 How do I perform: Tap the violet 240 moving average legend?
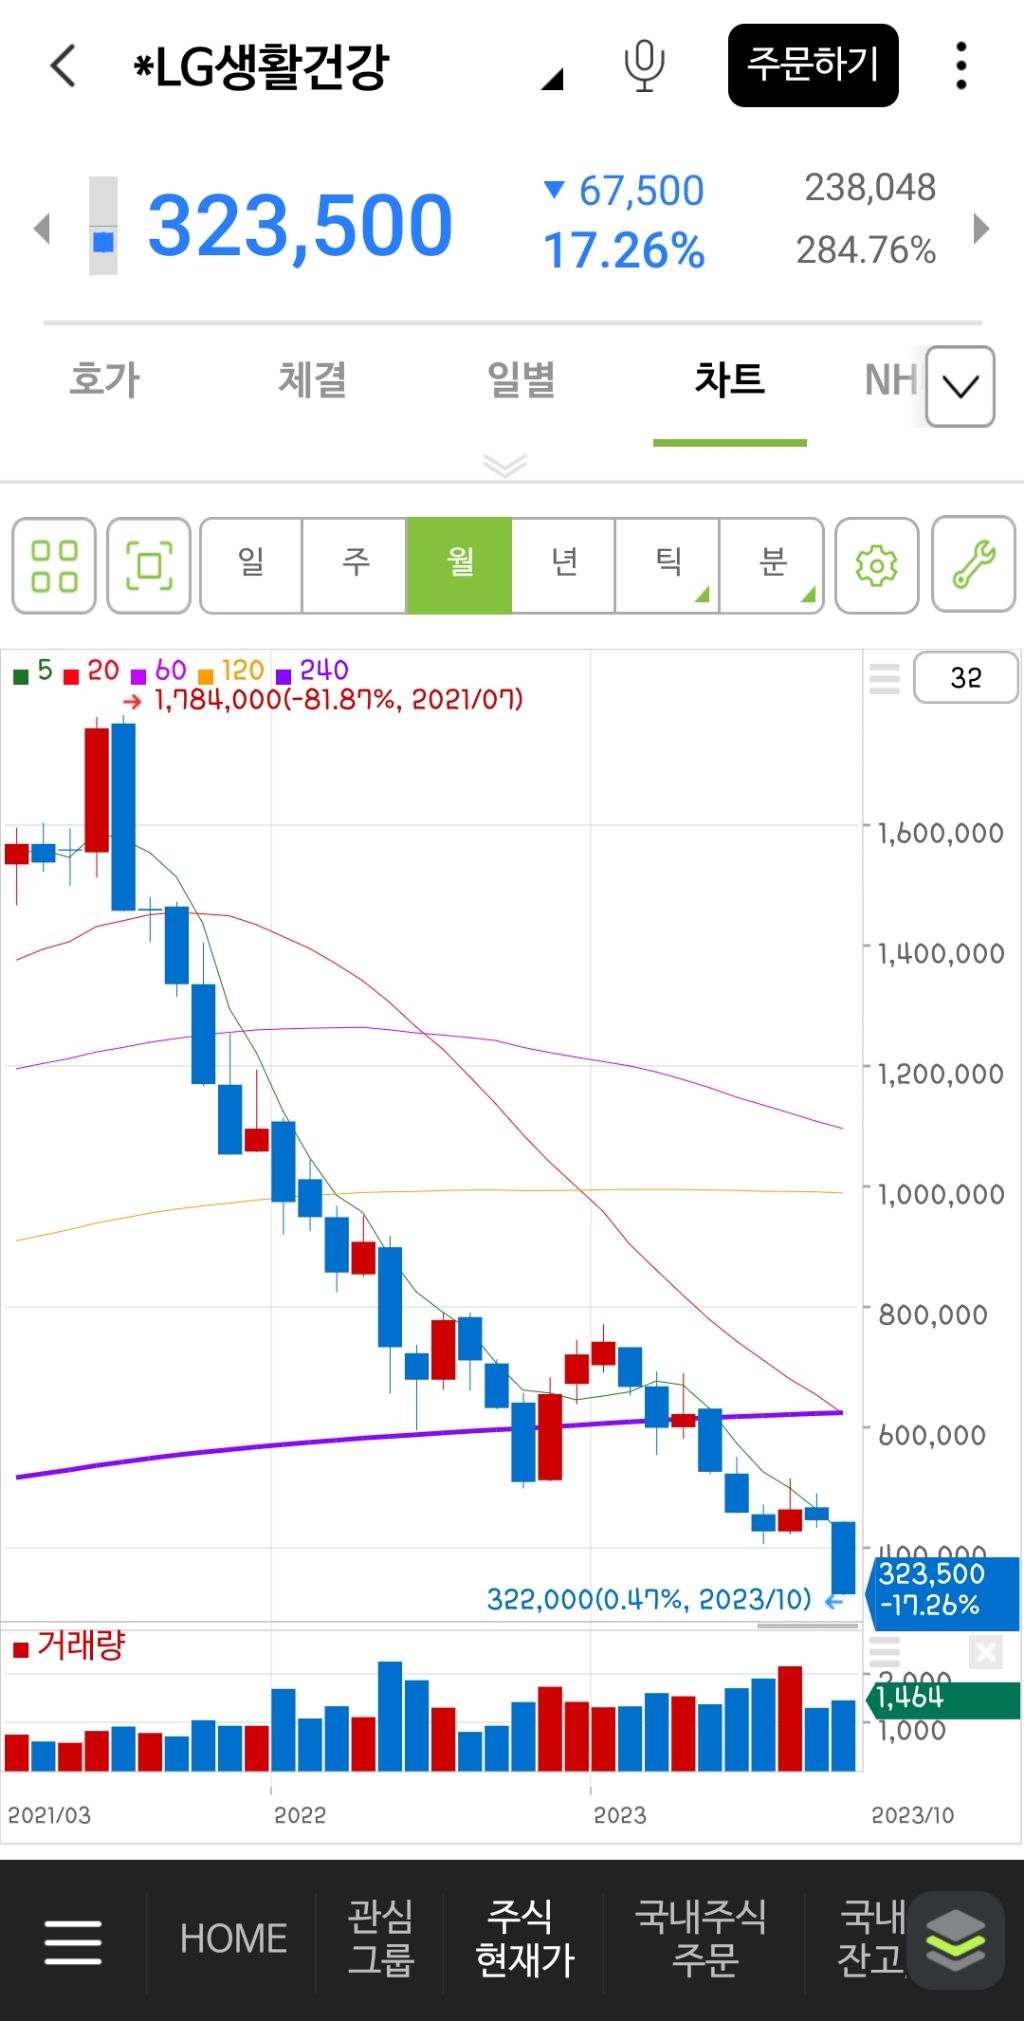(x=312, y=671)
